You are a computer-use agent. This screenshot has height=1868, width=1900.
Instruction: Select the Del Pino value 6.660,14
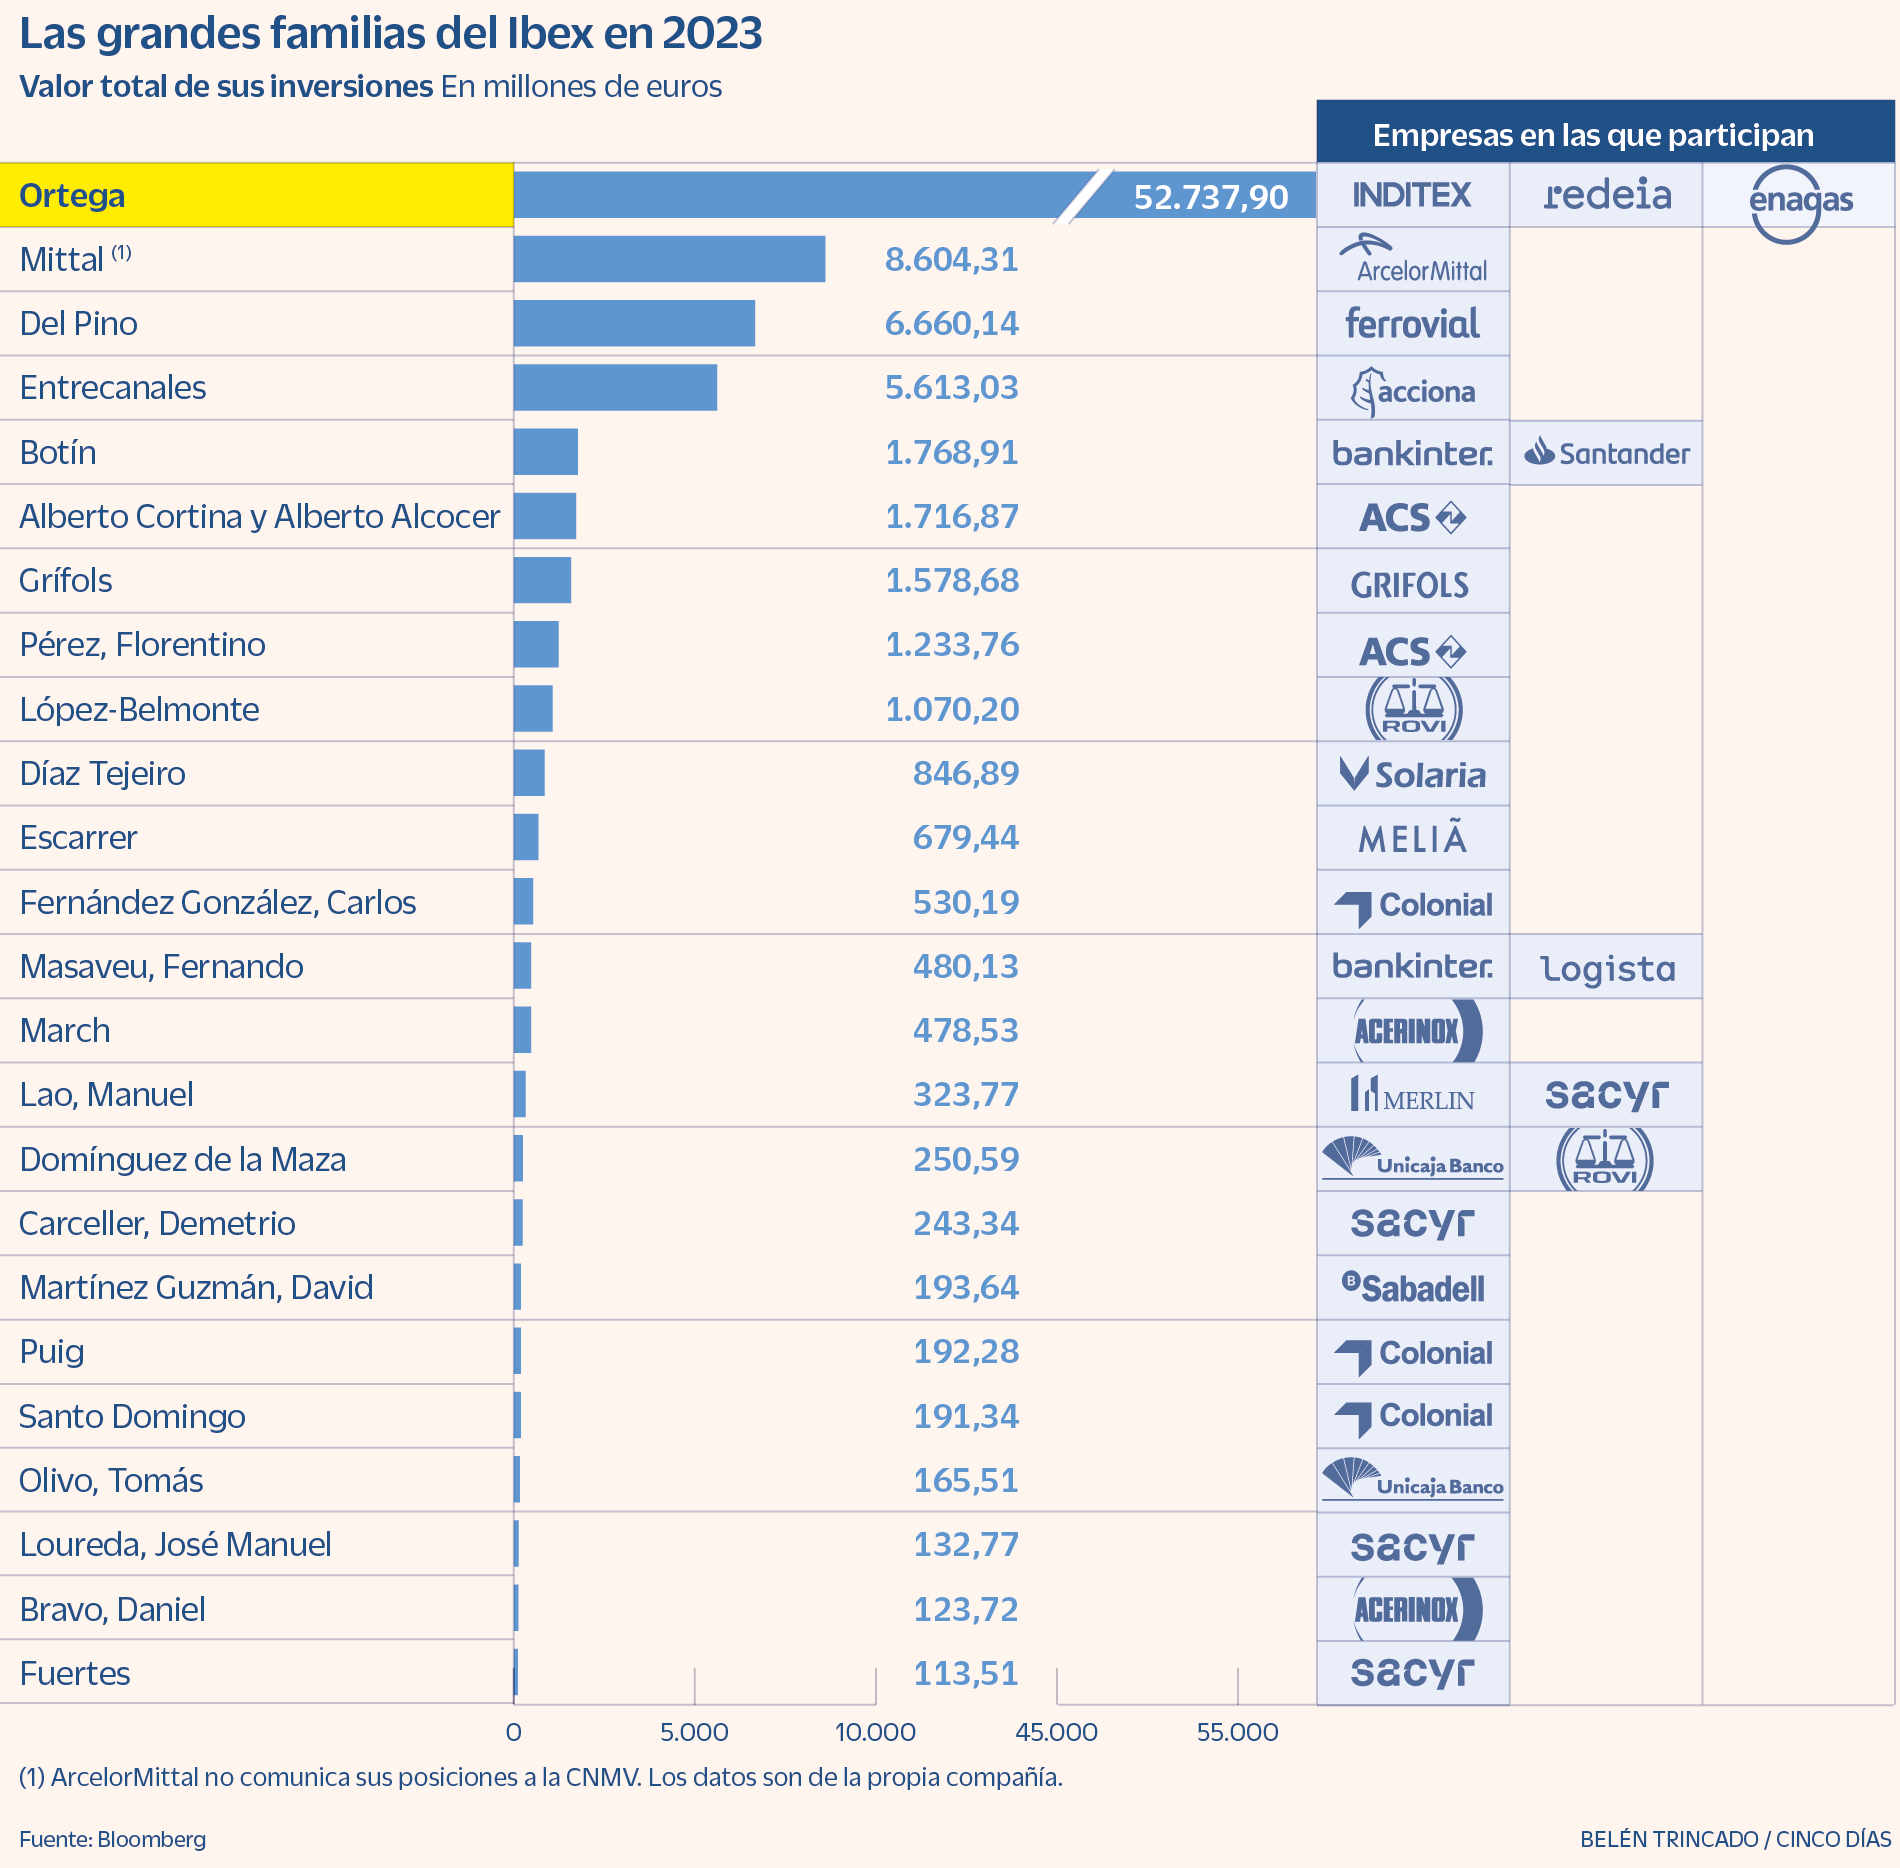[951, 324]
